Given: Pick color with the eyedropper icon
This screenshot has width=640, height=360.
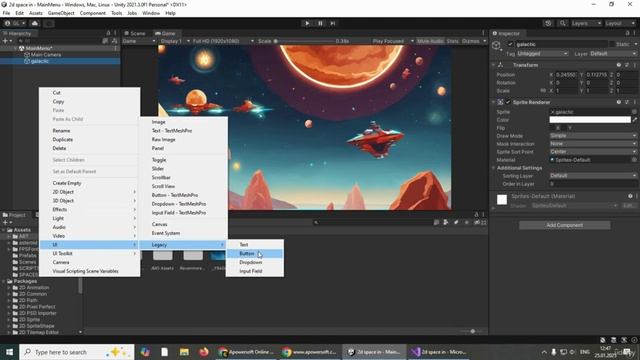Looking at the screenshot, I should tap(635, 120).
